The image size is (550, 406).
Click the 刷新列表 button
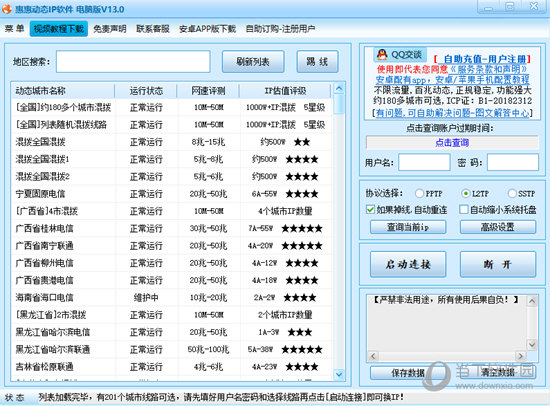253,62
